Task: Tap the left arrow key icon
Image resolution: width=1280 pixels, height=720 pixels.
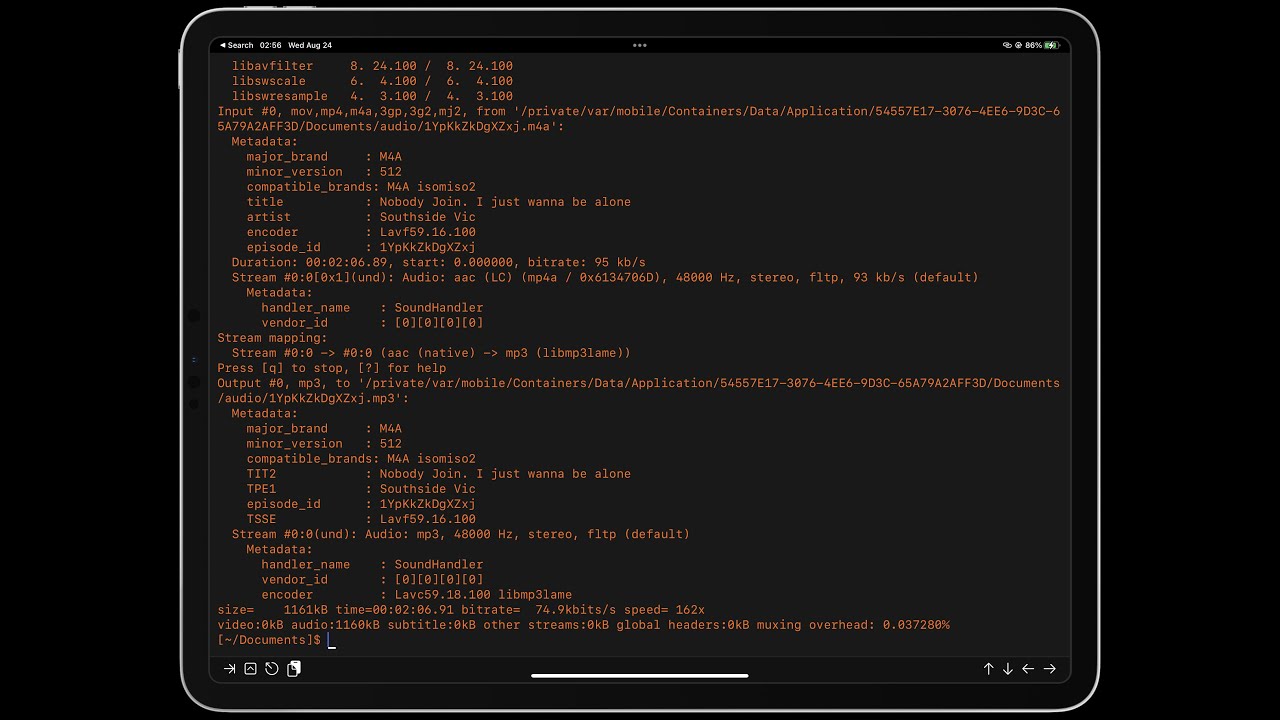Action: point(1028,669)
